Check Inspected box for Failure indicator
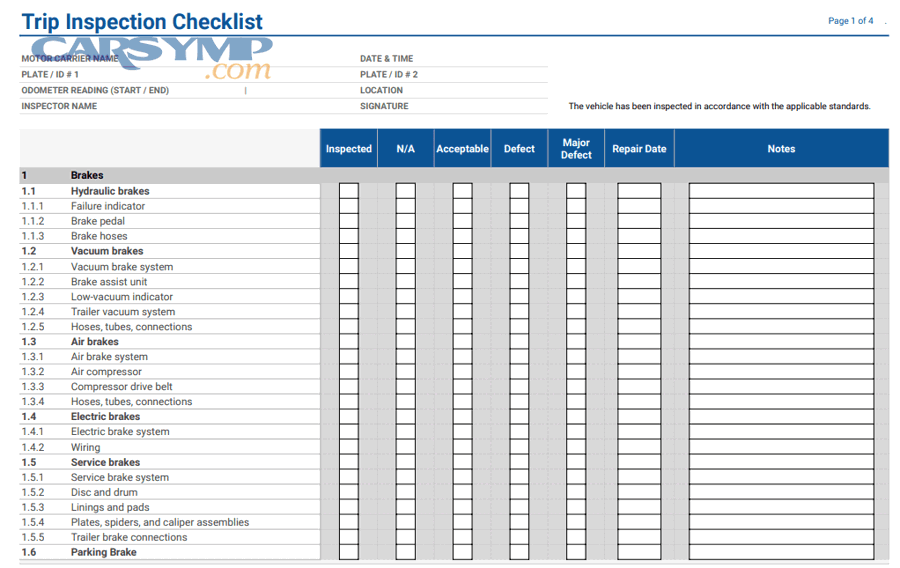Image resolution: width=900 pixels, height=568 pixels. (x=348, y=206)
